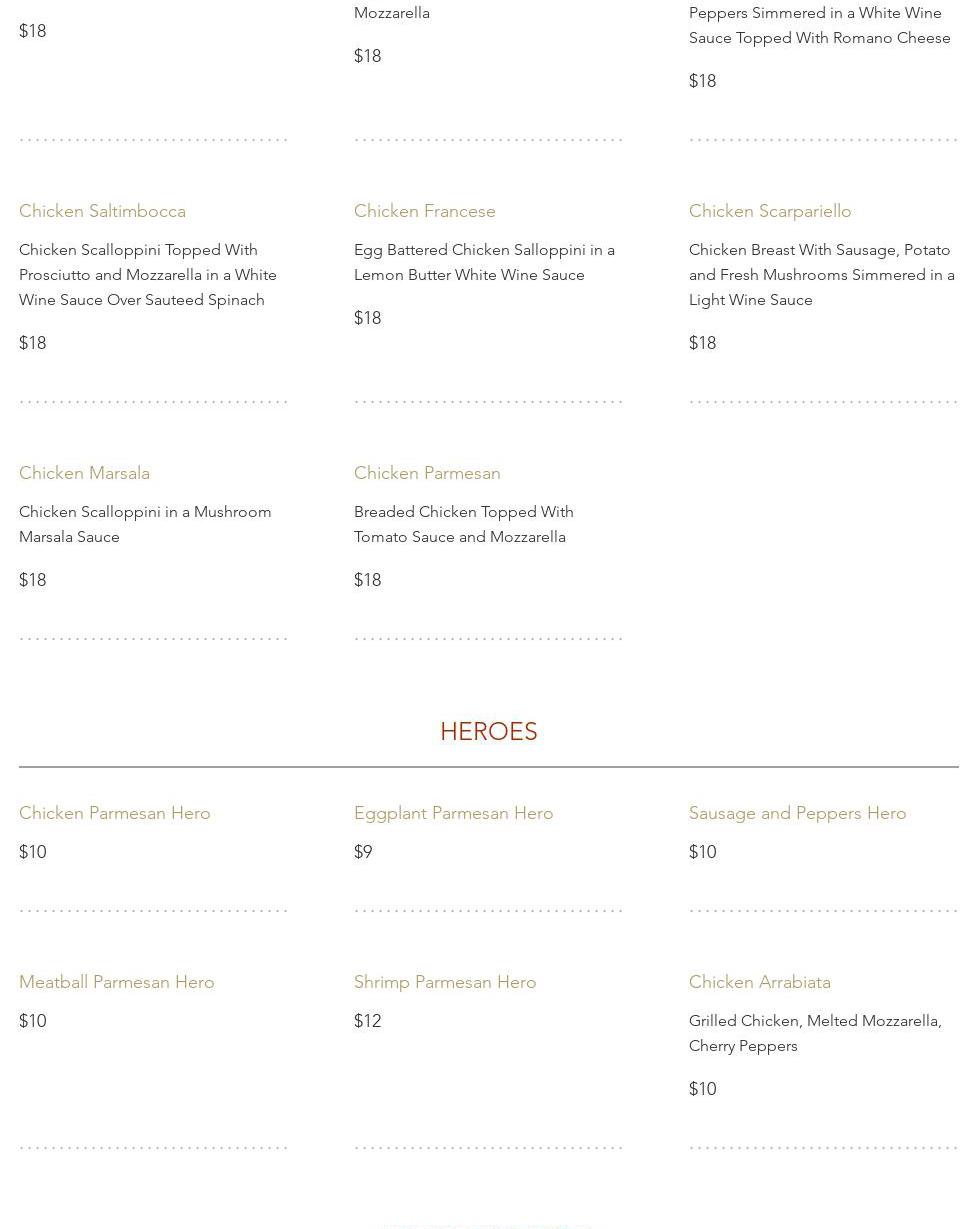The width and height of the screenshot is (979, 1229).
Task: Select the Shrimp Parmesan Hero title
Action: [x=444, y=982]
